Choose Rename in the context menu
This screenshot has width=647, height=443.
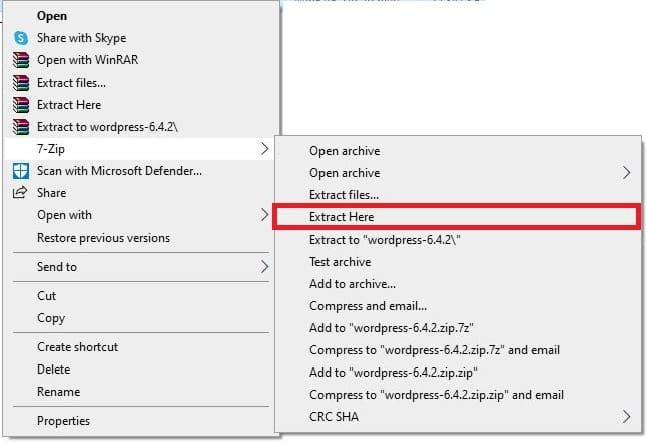(58, 392)
